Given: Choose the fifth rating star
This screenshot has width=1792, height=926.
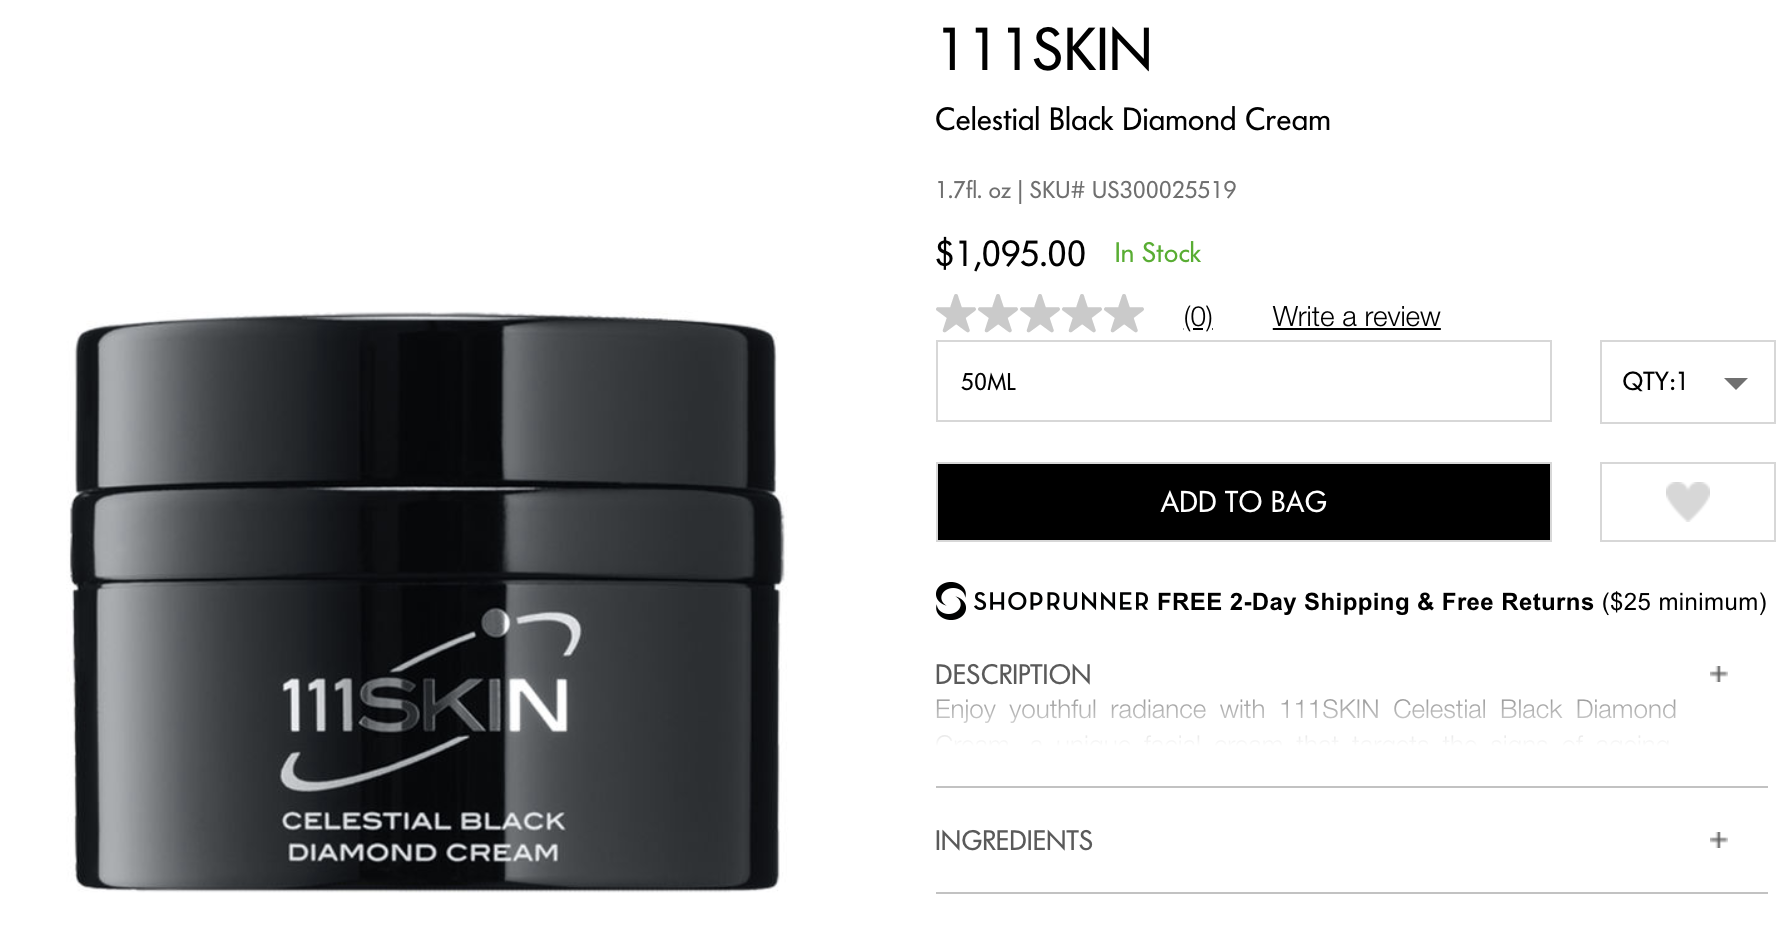Looking at the screenshot, I should tap(1123, 314).
